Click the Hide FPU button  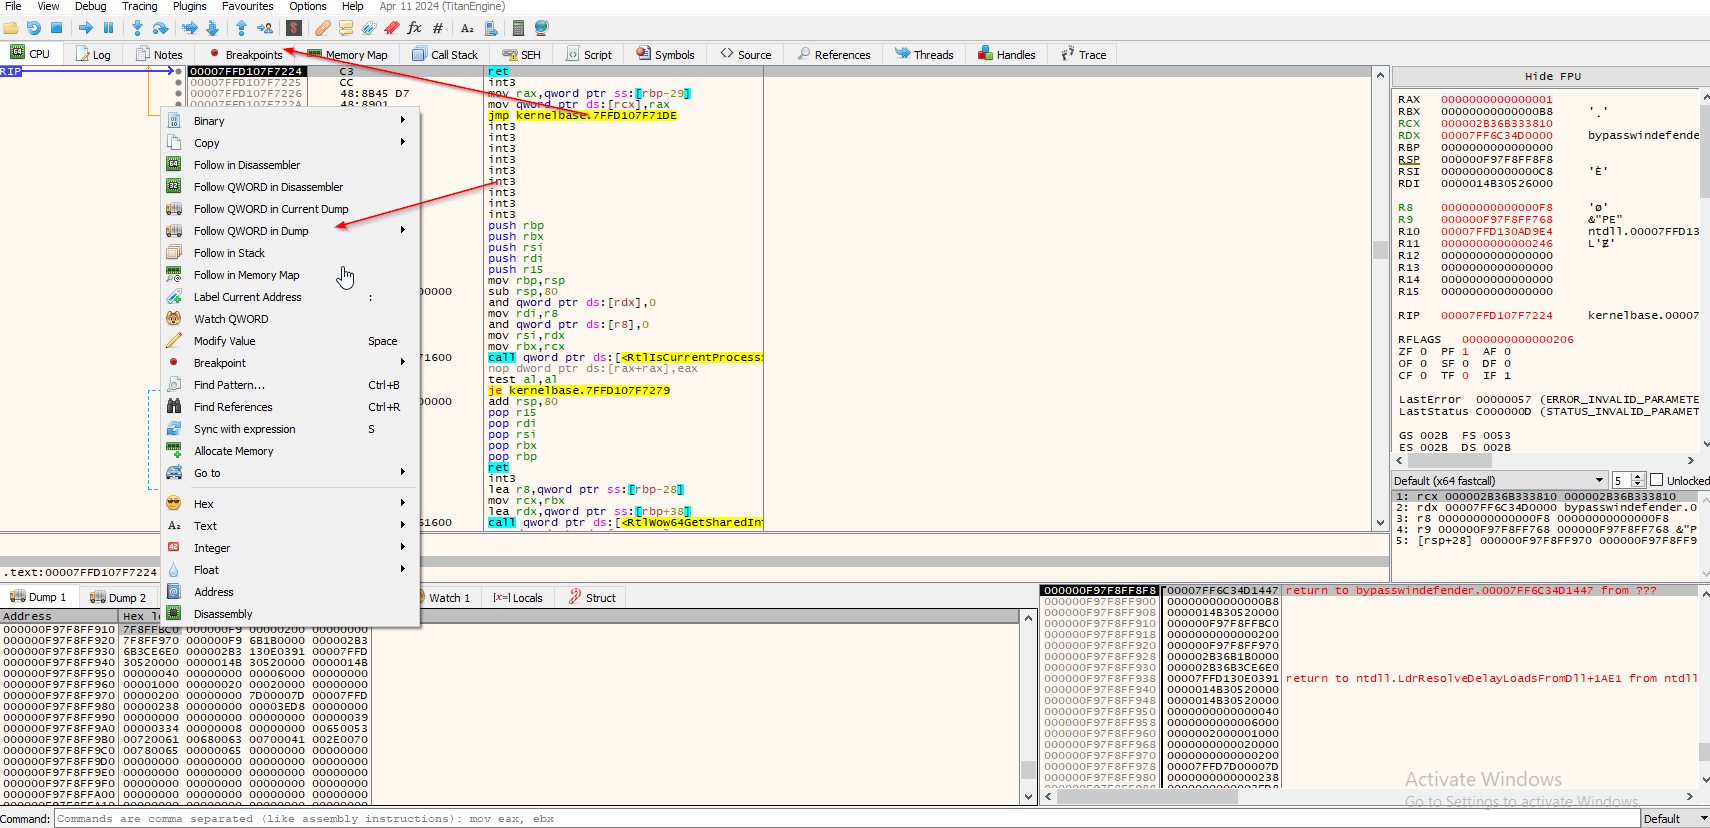[1552, 76]
